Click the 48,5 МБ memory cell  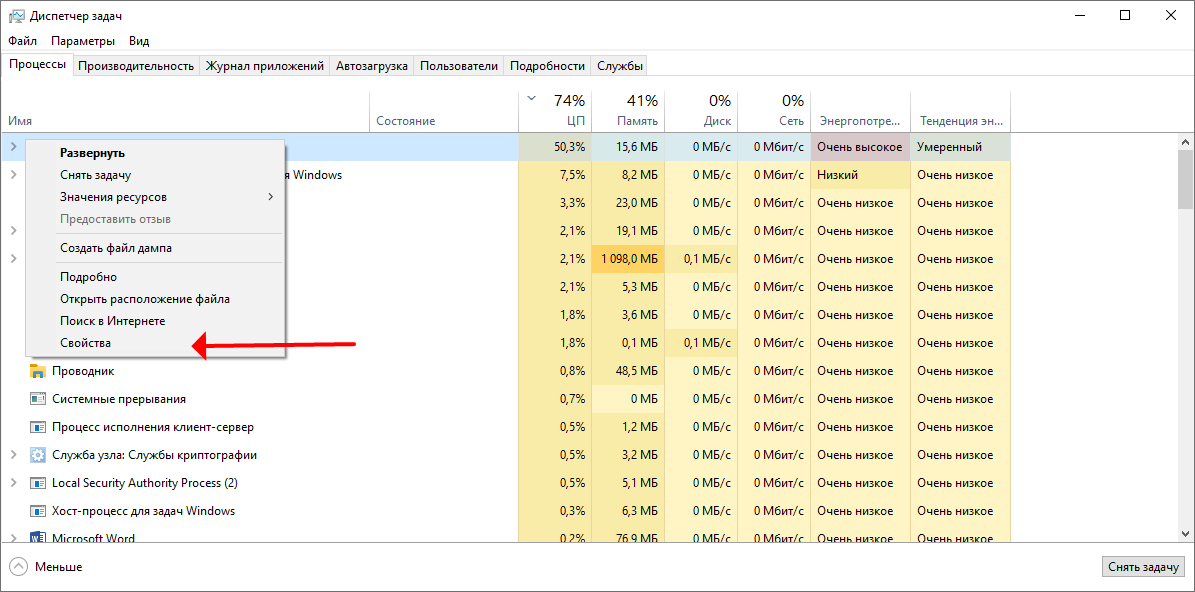tap(627, 371)
